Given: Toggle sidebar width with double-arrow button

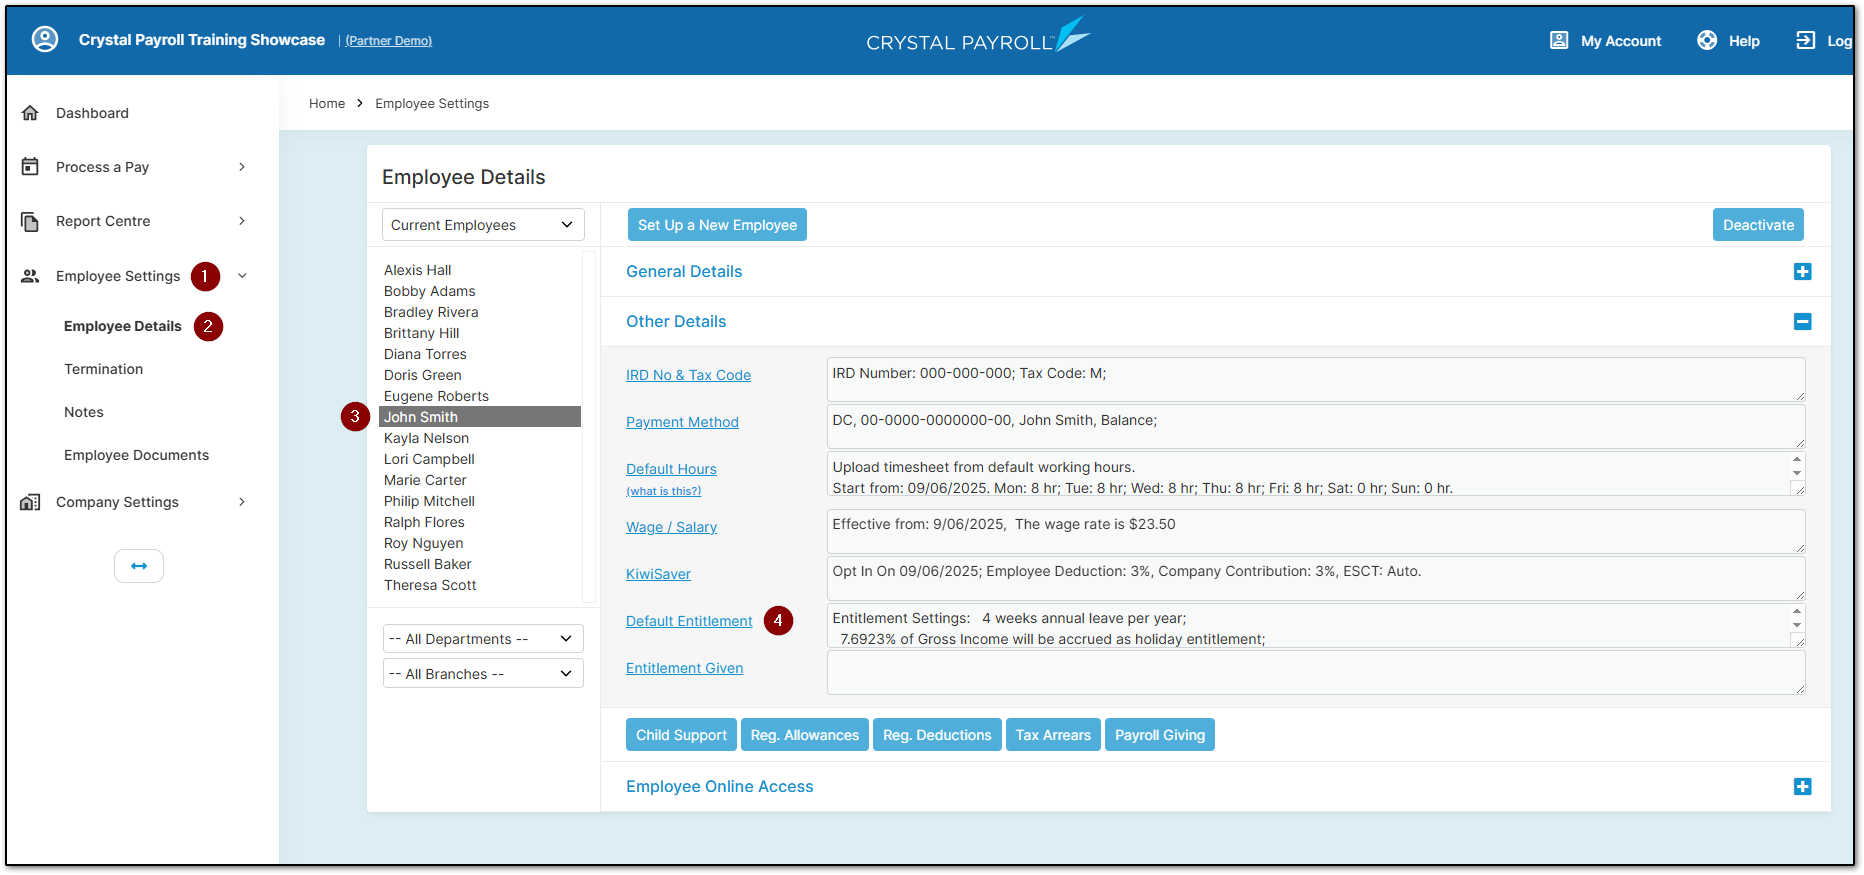Looking at the screenshot, I should click(139, 566).
